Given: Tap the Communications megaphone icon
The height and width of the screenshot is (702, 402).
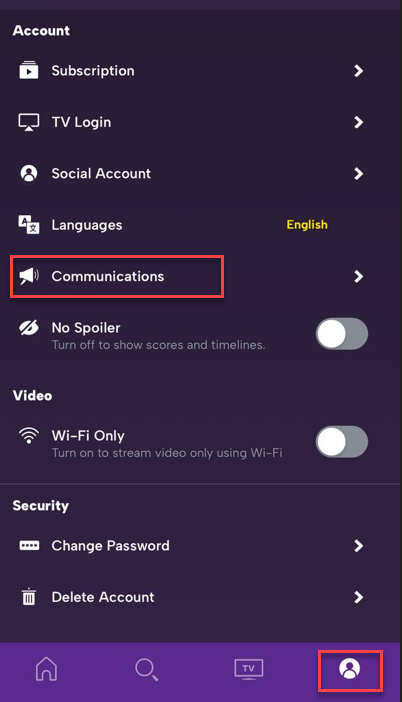Looking at the screenshot, I should click(x=29, y=276).
